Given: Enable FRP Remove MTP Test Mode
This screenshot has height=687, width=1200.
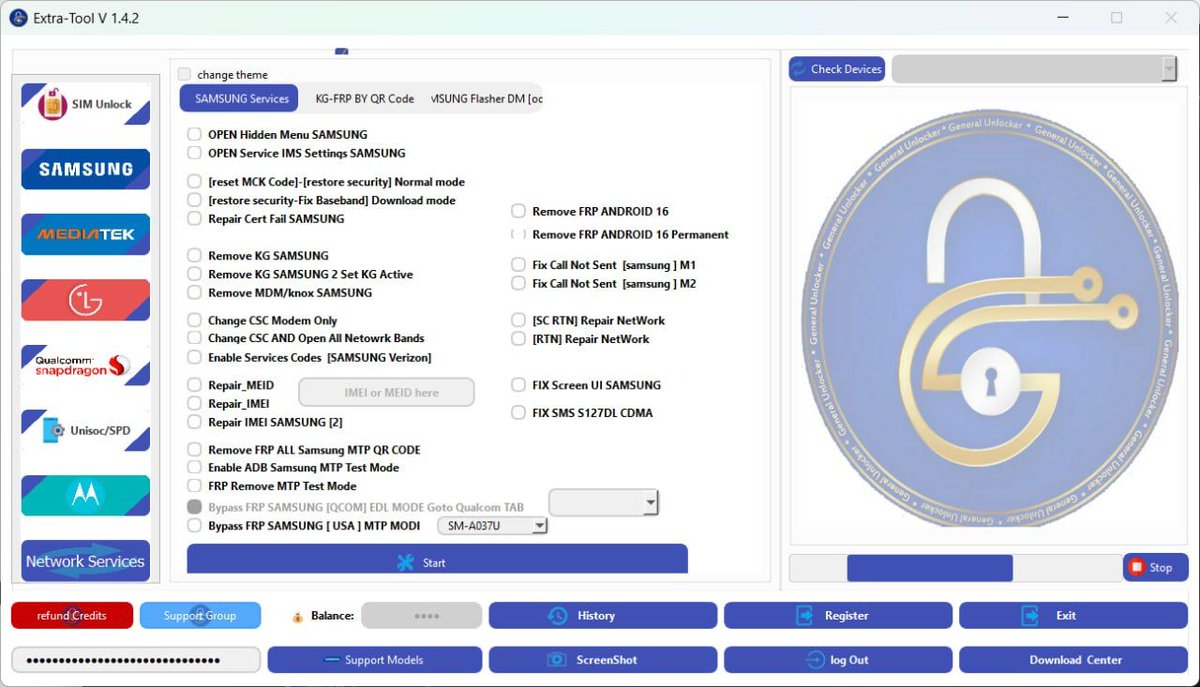Looking at the screenshot, I should (x=194, y=486).
